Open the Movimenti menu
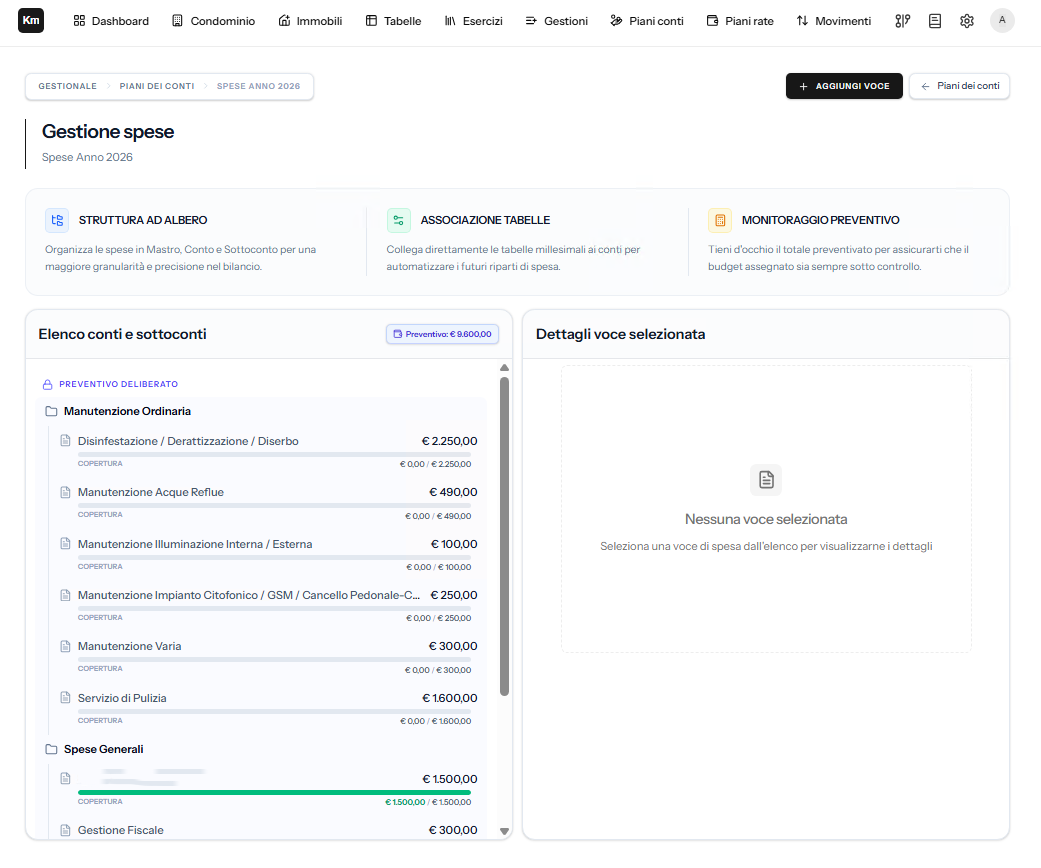This screenshot has width=1041, height=868. pyautogui.click(x=833, y=21)
